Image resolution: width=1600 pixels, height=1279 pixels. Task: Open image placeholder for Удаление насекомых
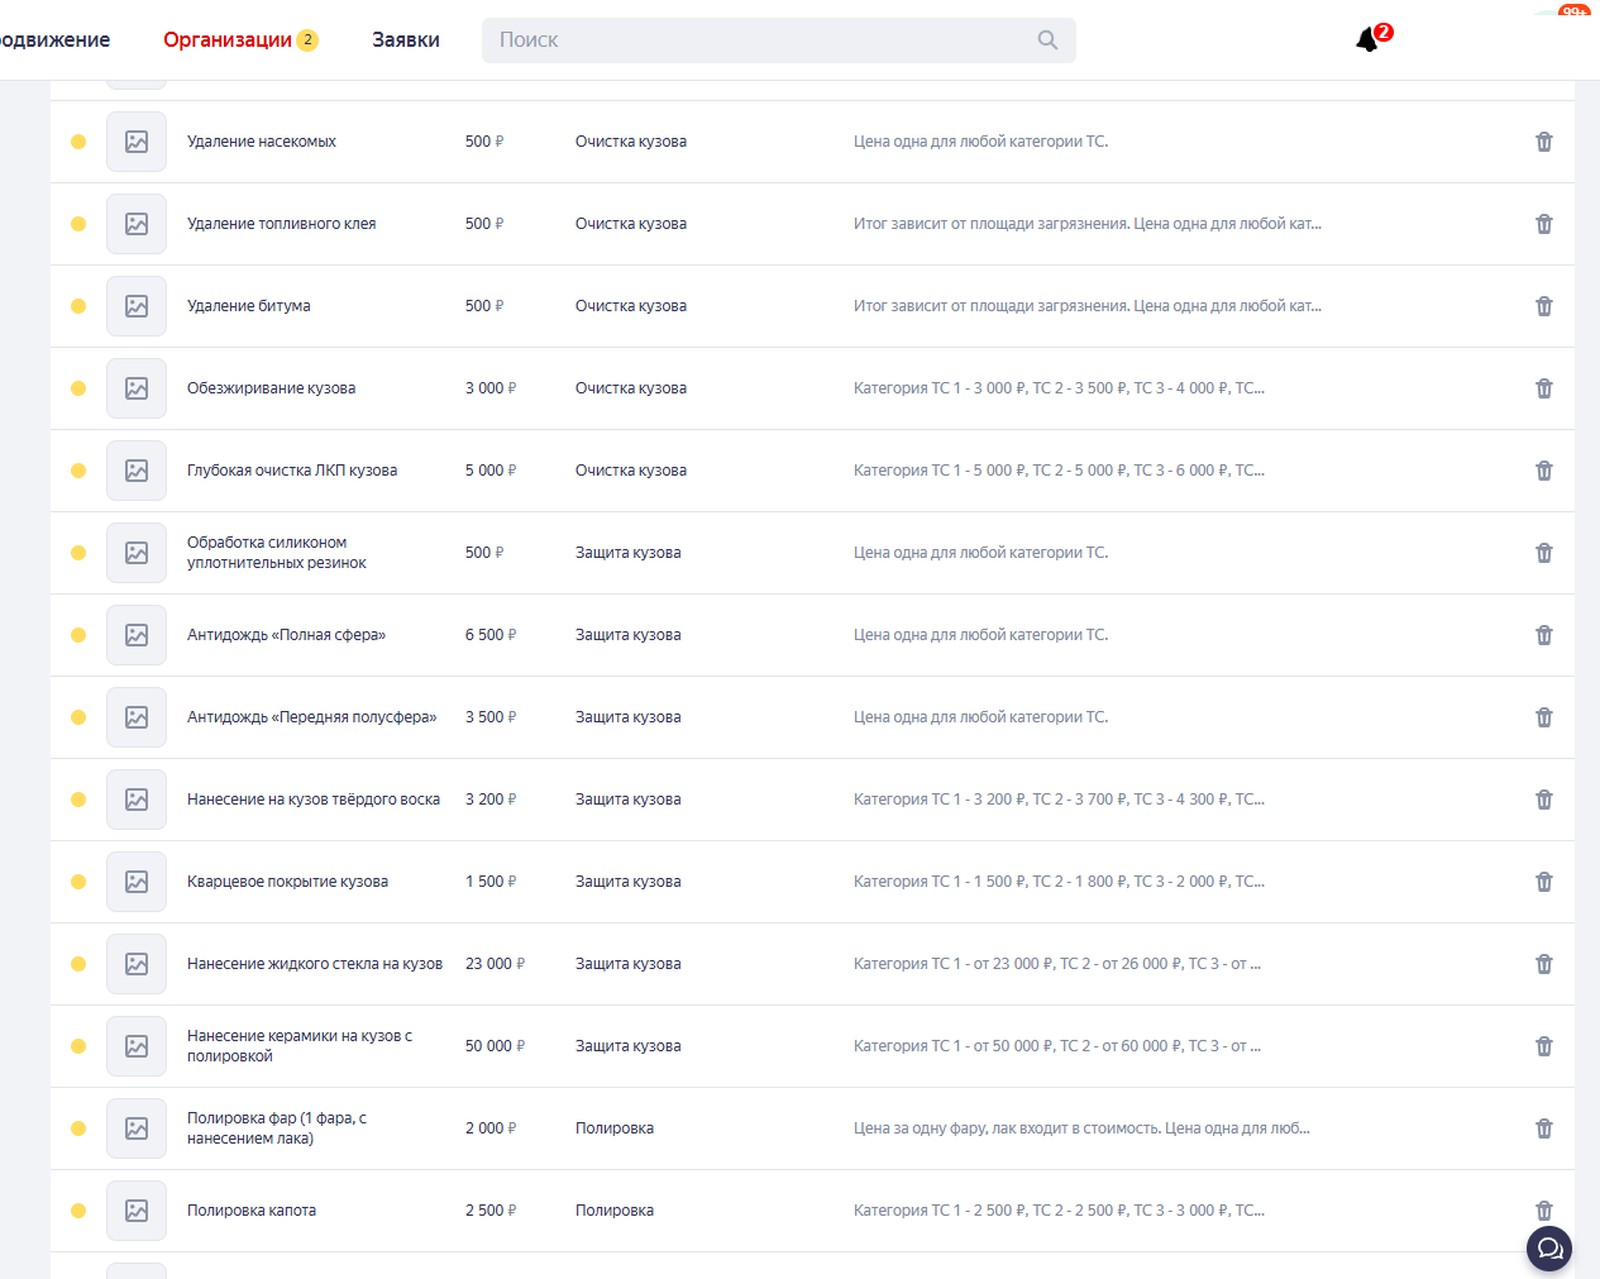click(136, 142)
